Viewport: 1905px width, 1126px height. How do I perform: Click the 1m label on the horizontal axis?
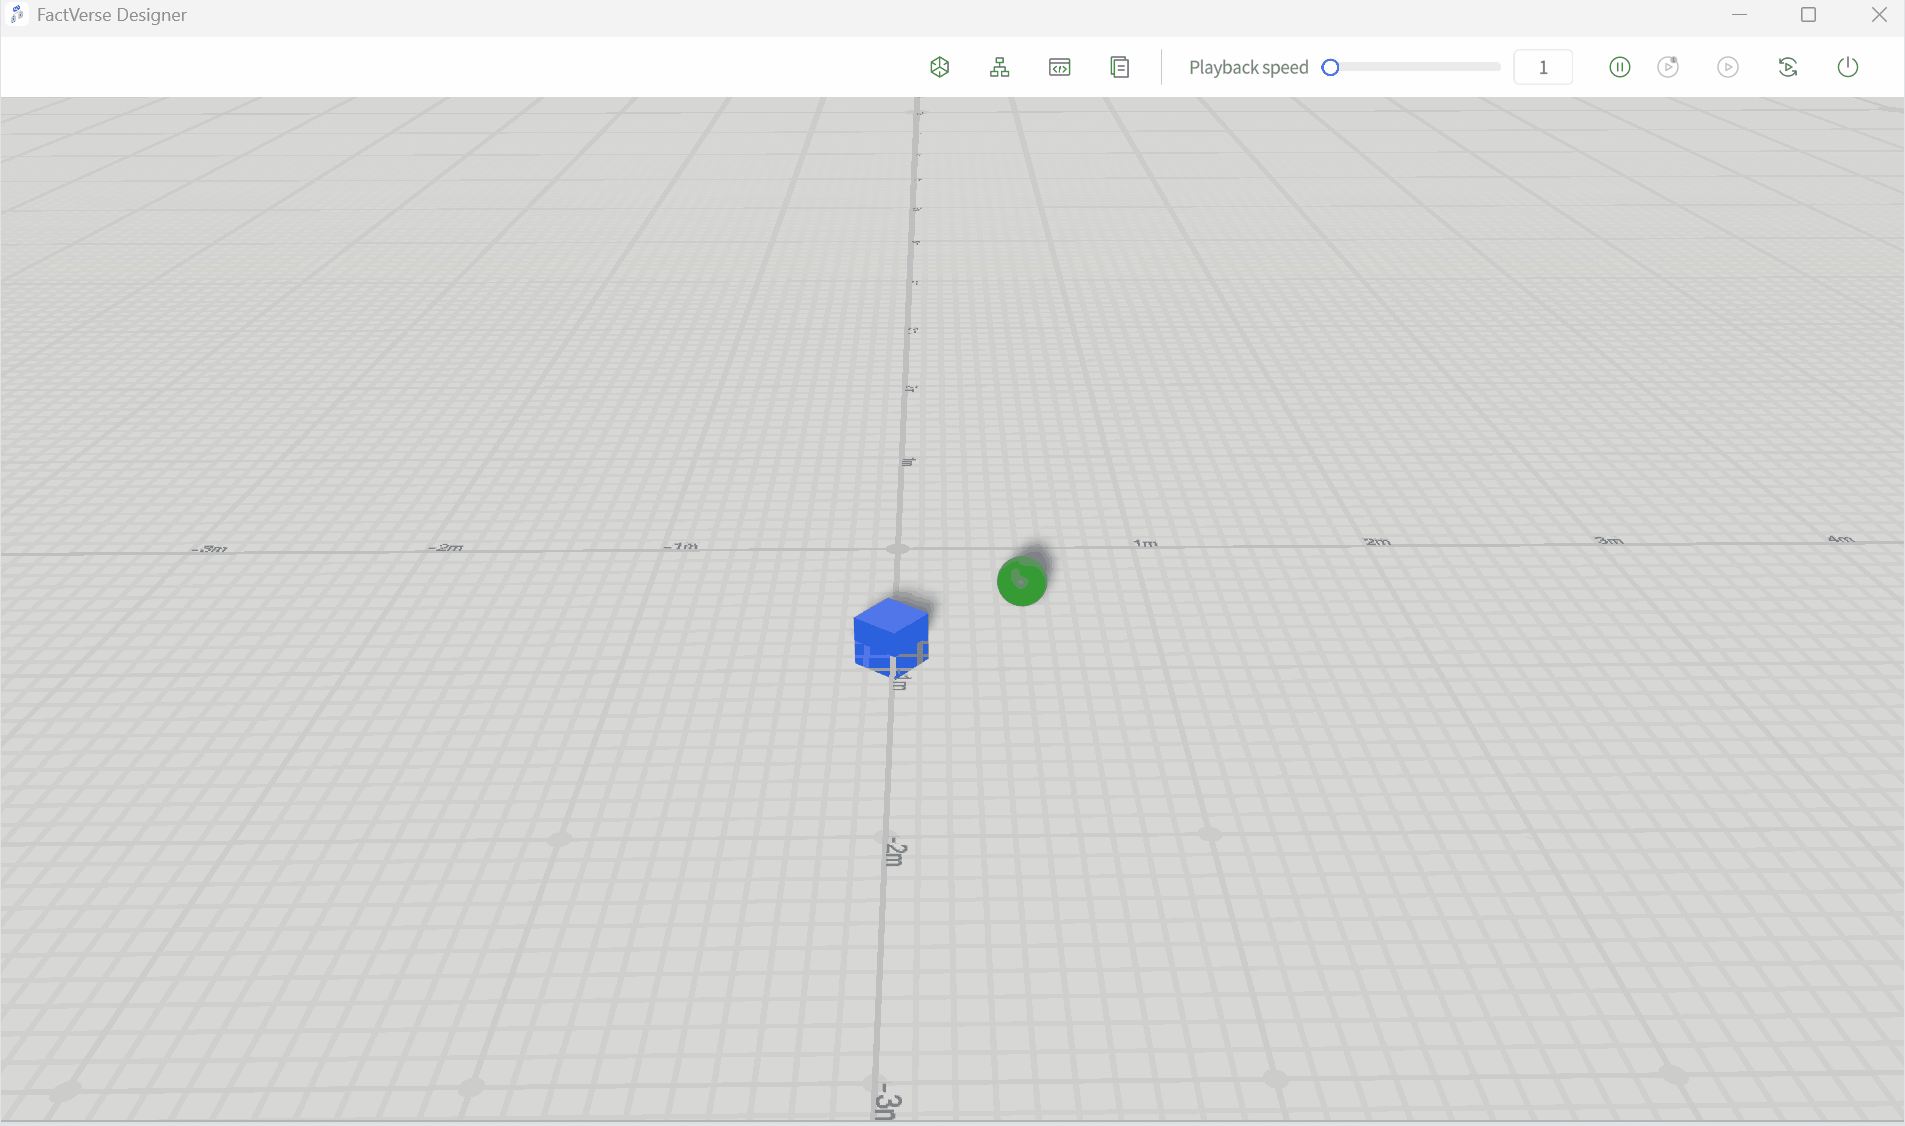tap(1145, 543)
